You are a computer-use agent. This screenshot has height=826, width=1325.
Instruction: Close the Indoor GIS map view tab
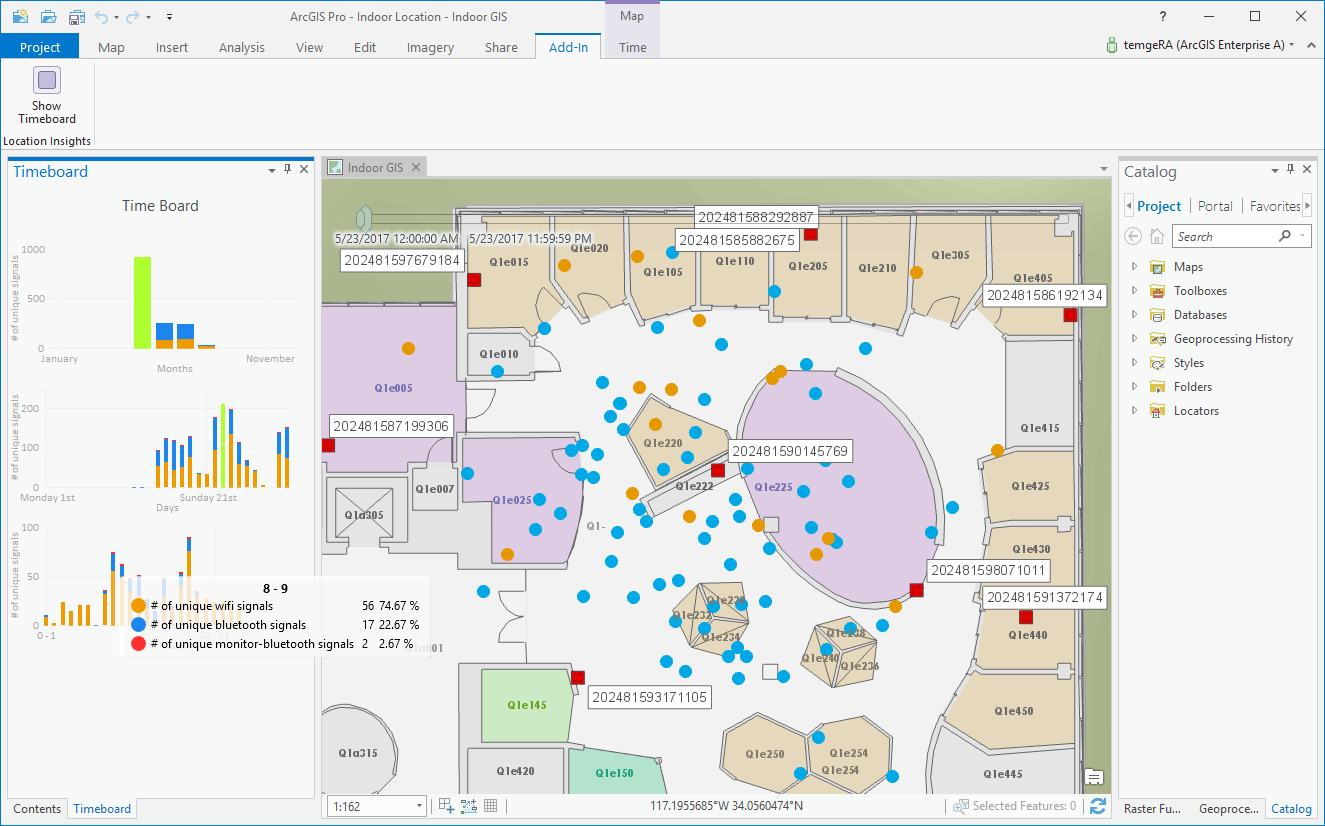pyautogui.click(x=414, y=167)
